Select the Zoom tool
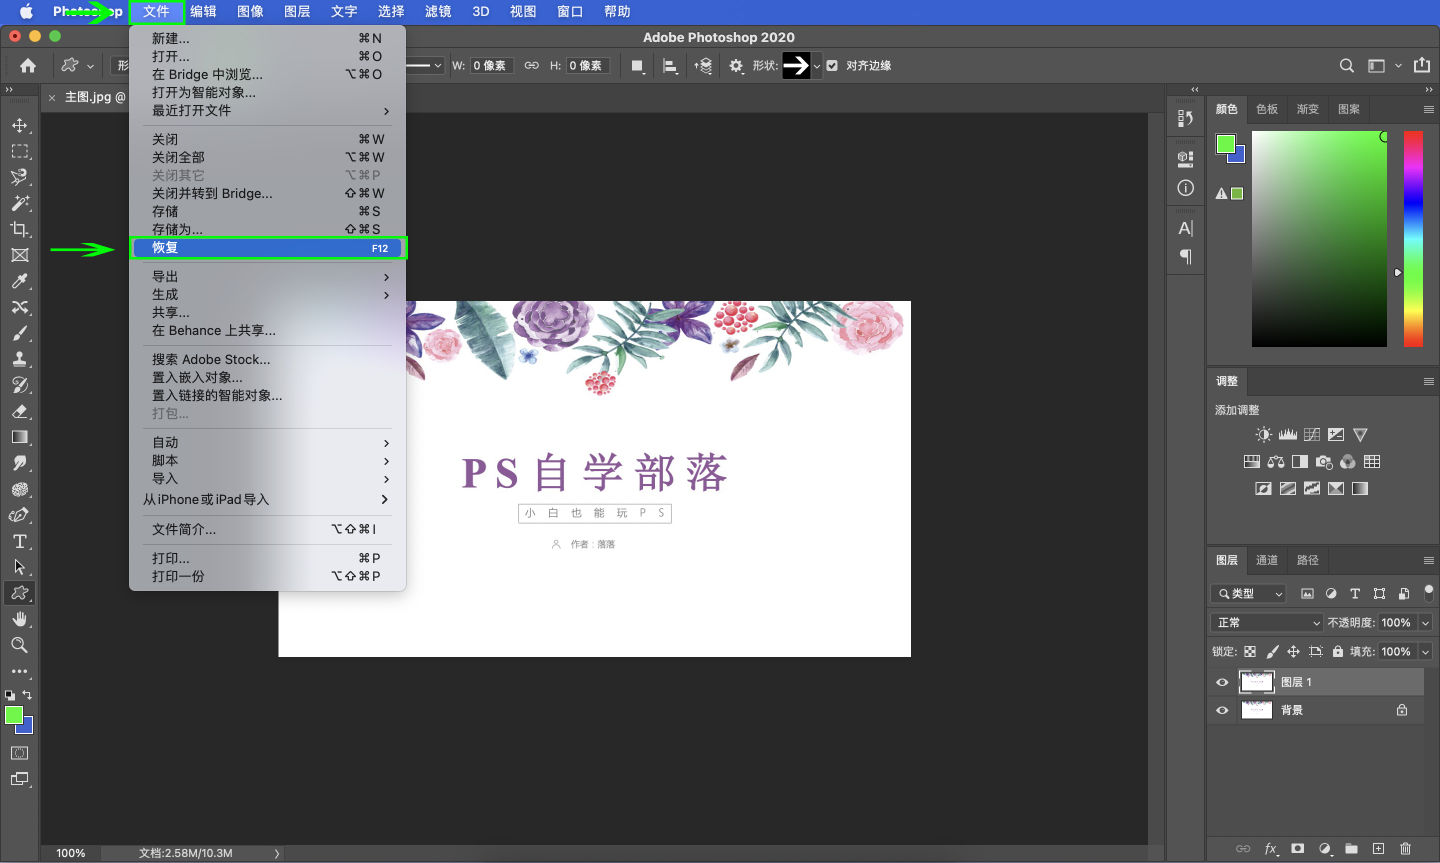The image size is (1440, 863). pyautogui.click(x=22, y=645)
